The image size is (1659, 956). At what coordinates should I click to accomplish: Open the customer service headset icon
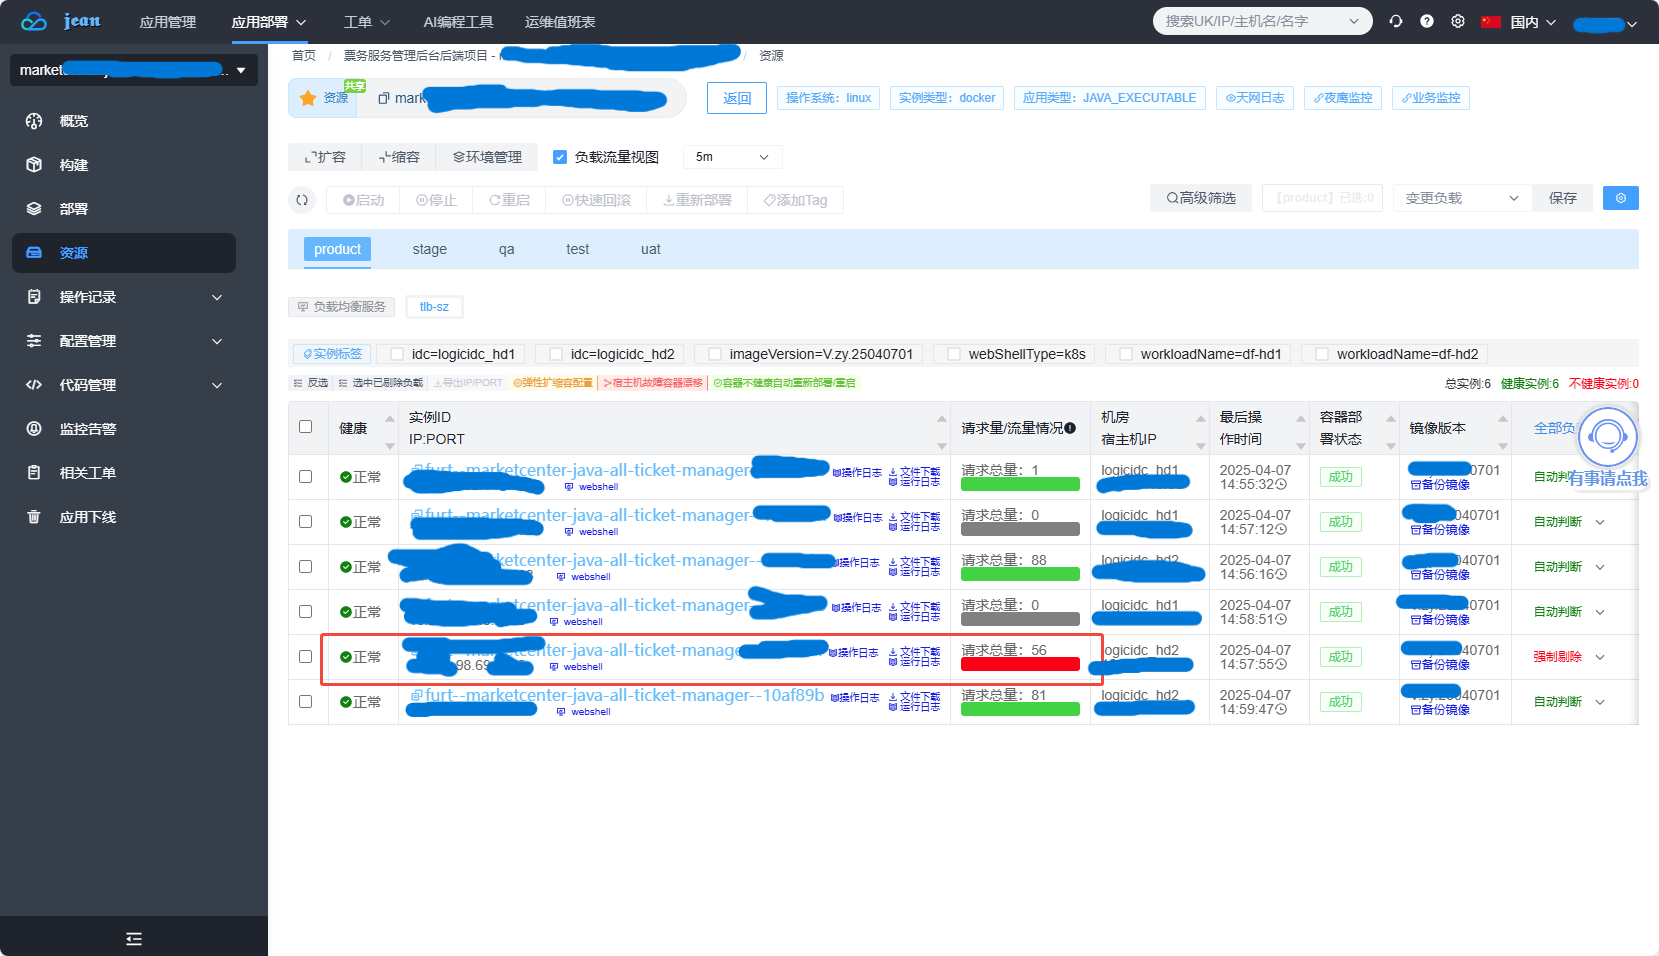(x=1607, y=436)
